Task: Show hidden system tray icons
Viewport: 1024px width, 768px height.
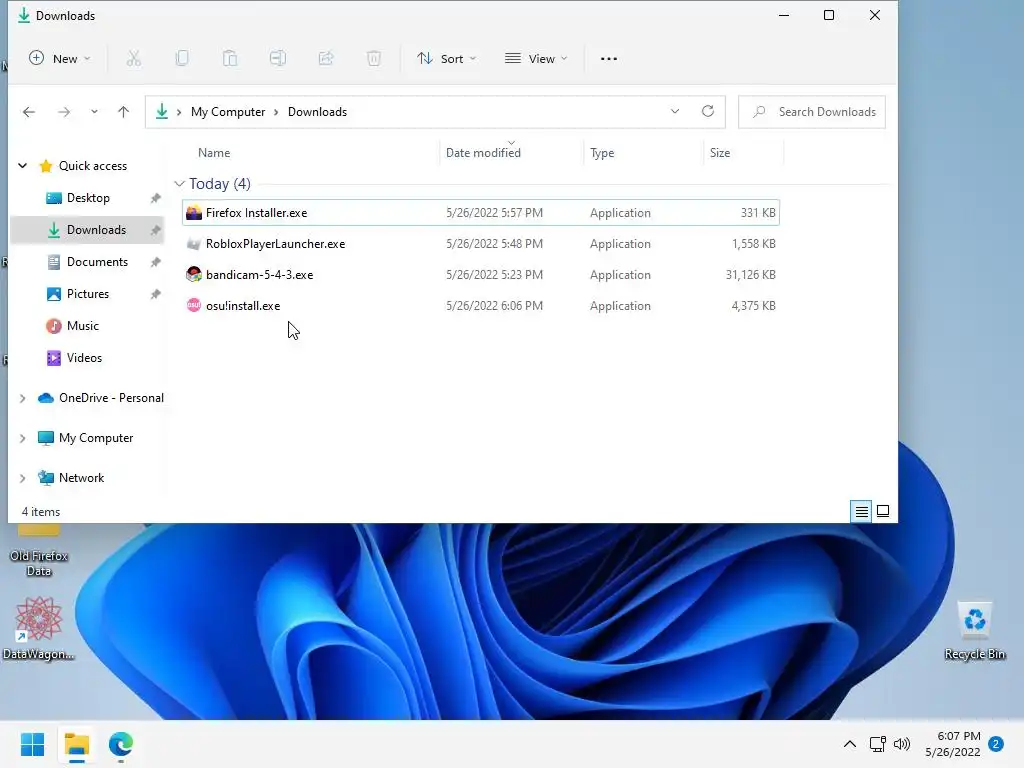Action: point(850,744)
